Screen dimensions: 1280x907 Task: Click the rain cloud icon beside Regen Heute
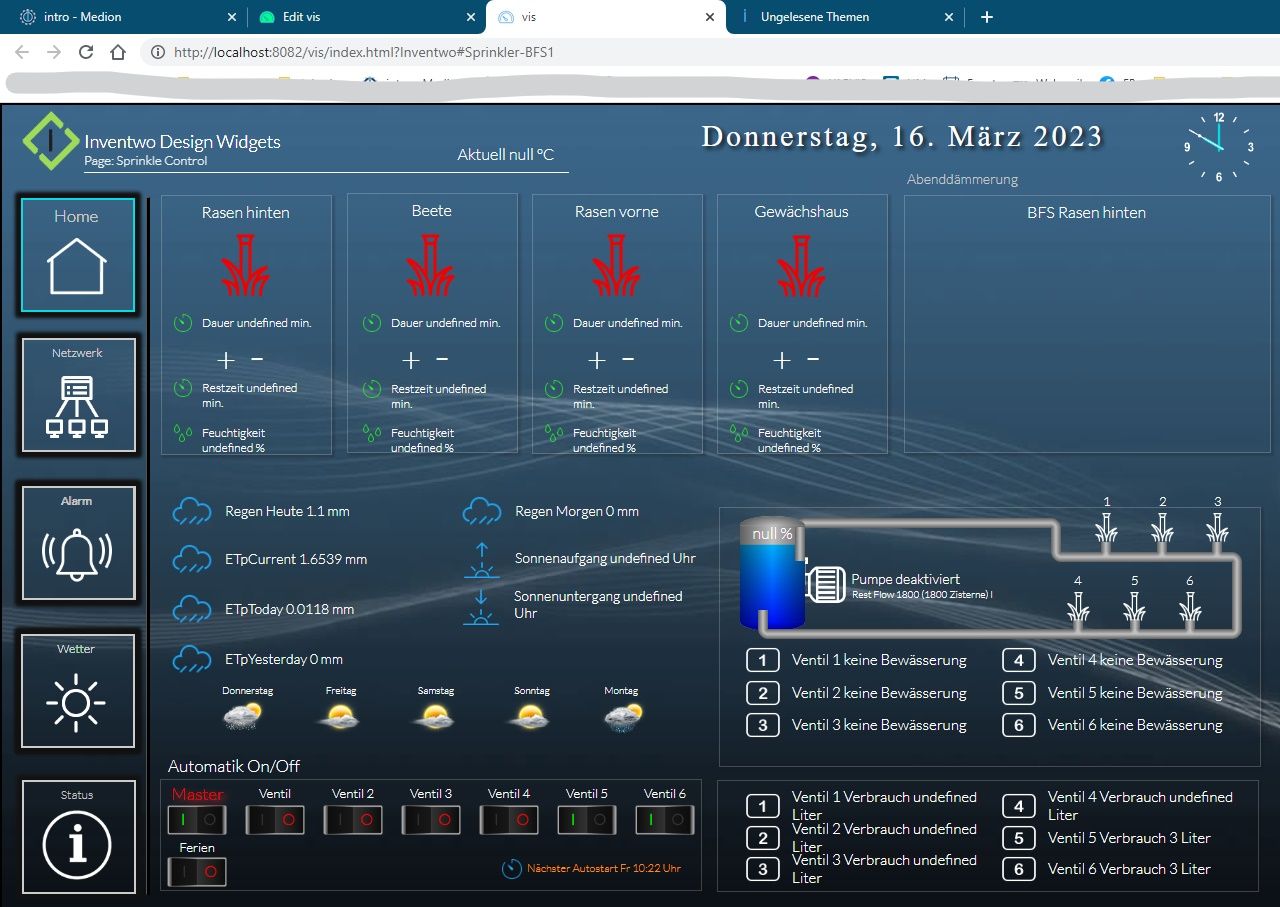point(191,512)
